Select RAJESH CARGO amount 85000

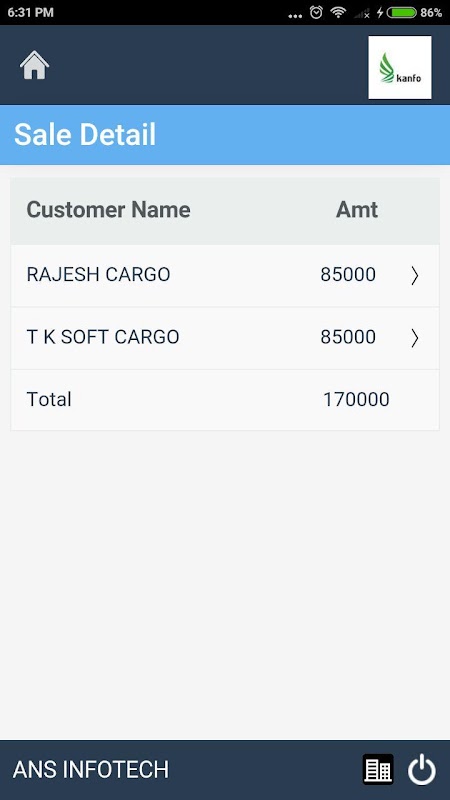point(348,274)
